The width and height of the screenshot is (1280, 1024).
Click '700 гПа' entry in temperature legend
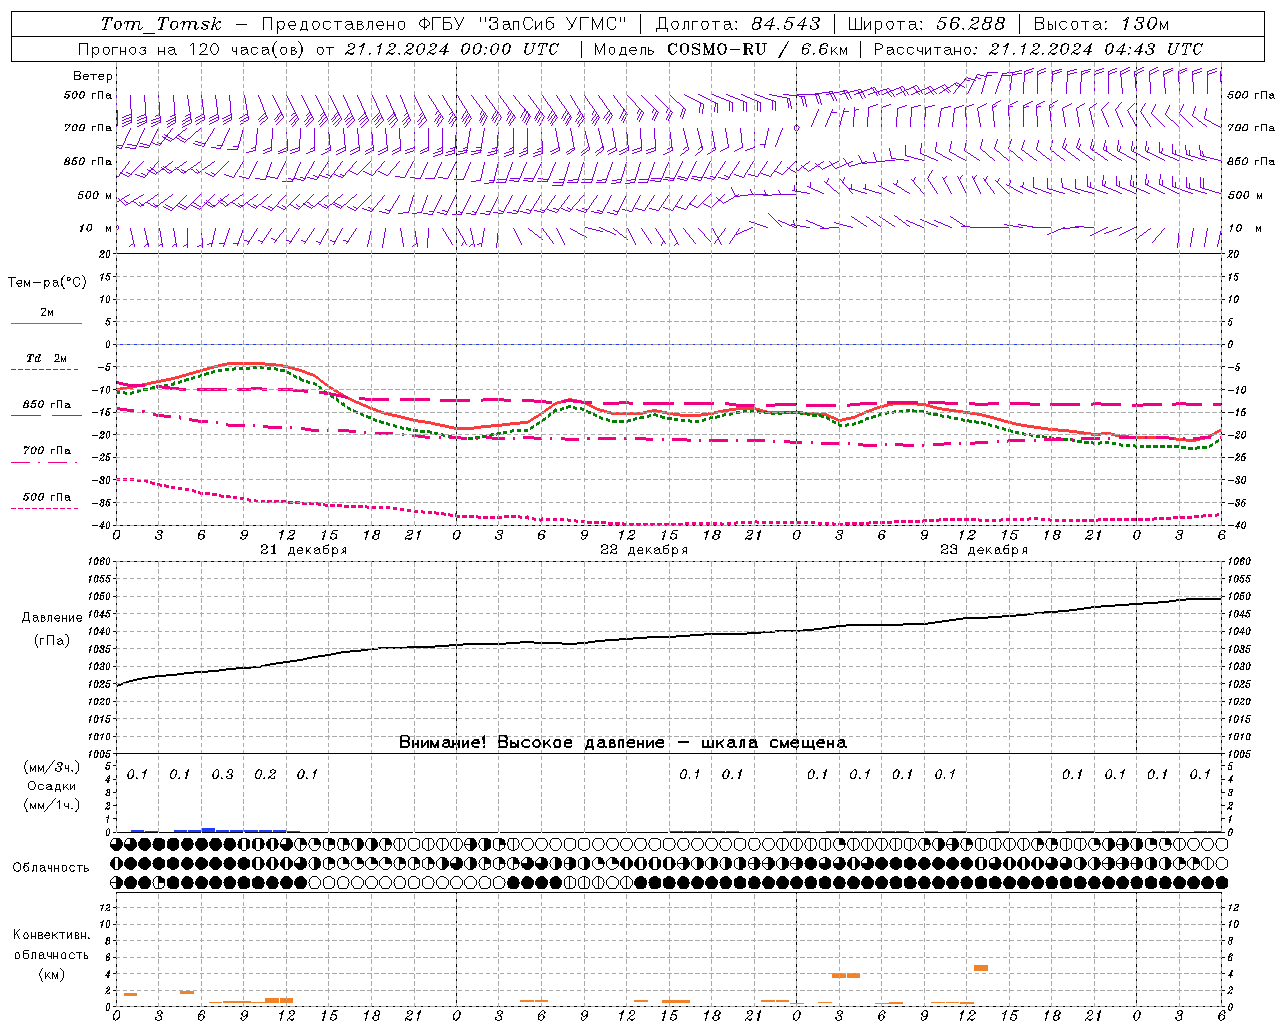tap(46, 451)
